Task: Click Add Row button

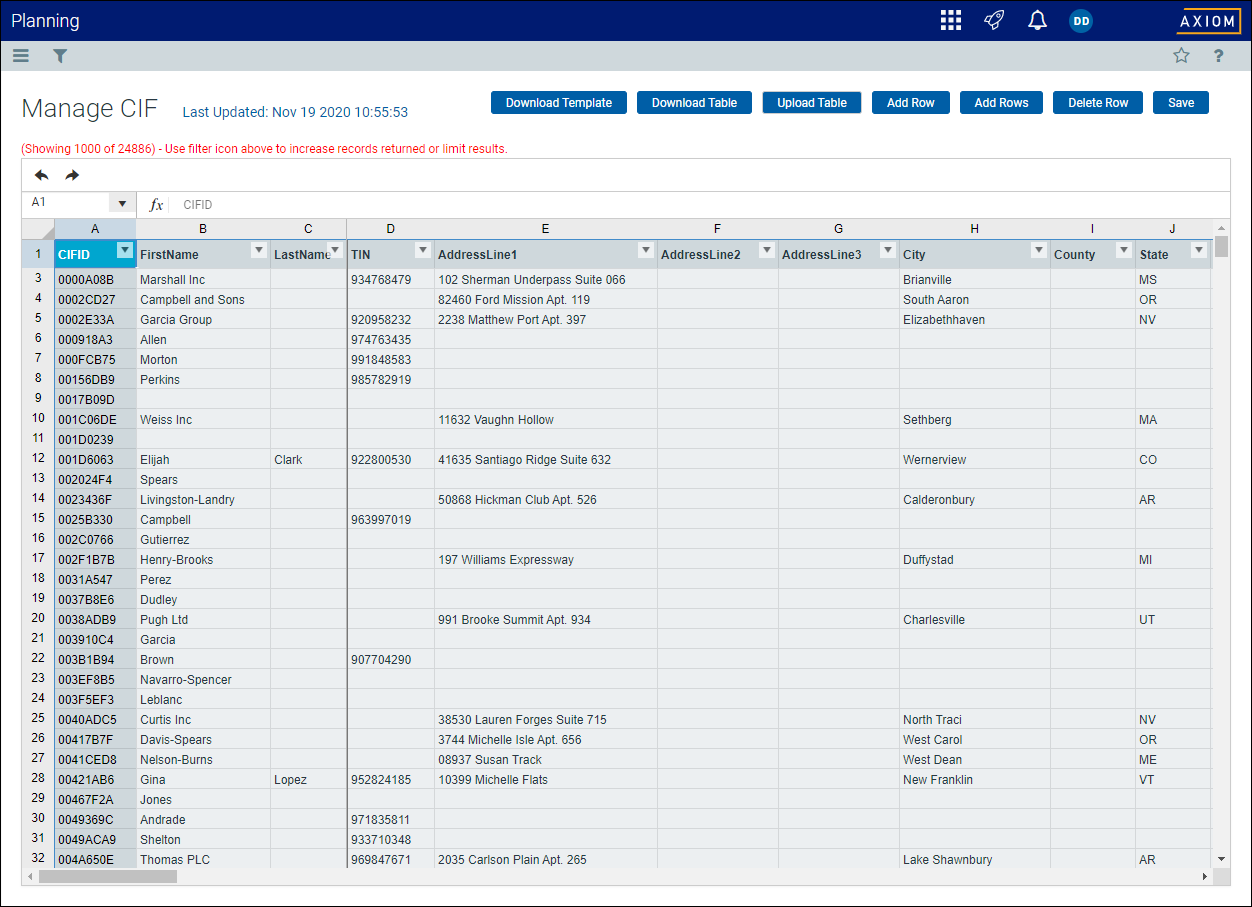Action: click(x=911, y=103)
